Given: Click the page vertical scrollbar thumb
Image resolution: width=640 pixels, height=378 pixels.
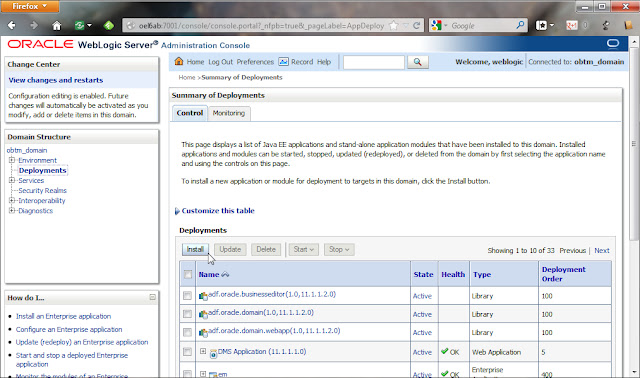Looking at the screenshot, I should (633, 144).
